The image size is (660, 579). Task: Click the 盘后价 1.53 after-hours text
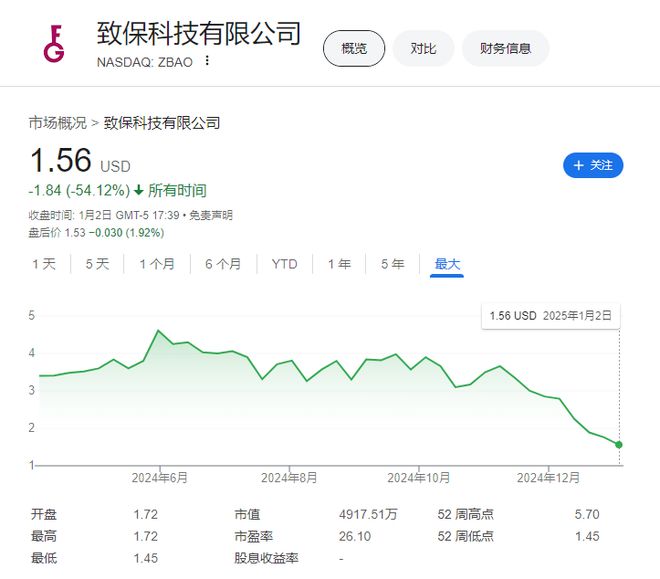click(96, 233)
